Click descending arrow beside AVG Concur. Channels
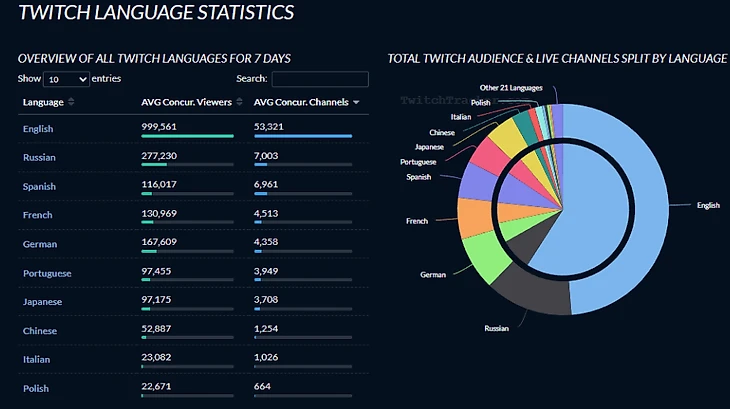Image resolution: width=730 pixels, height=409 pixels. [x=356, y=102]
